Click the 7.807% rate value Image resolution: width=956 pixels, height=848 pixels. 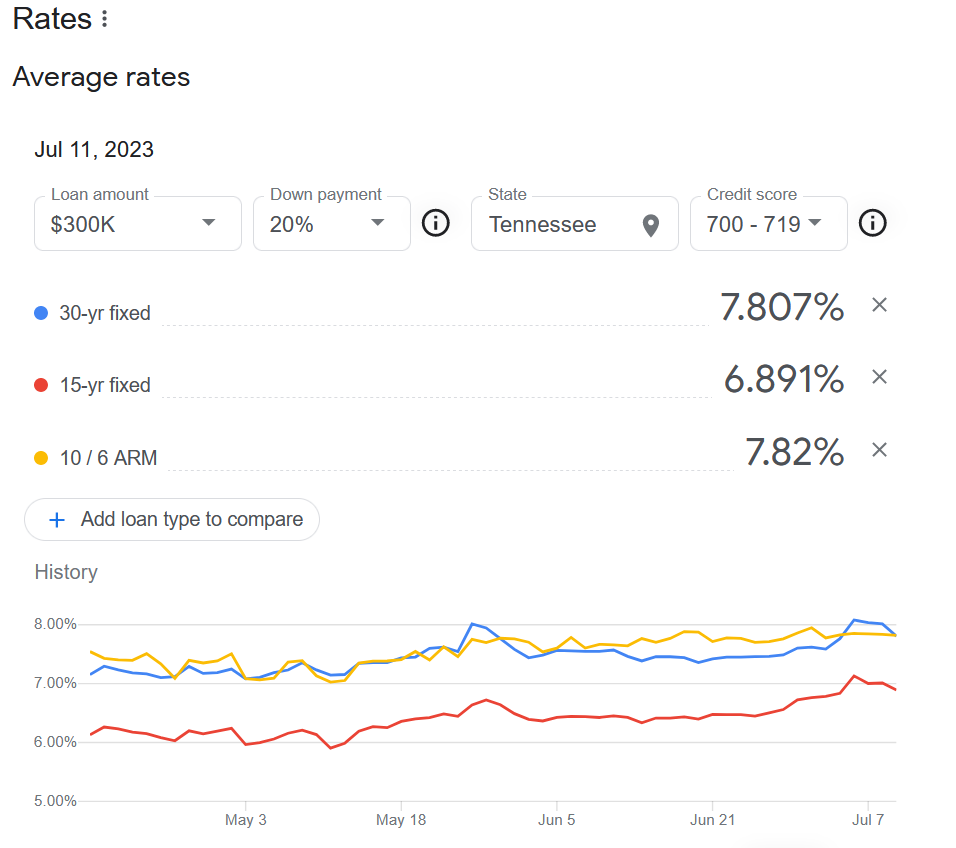782,307
